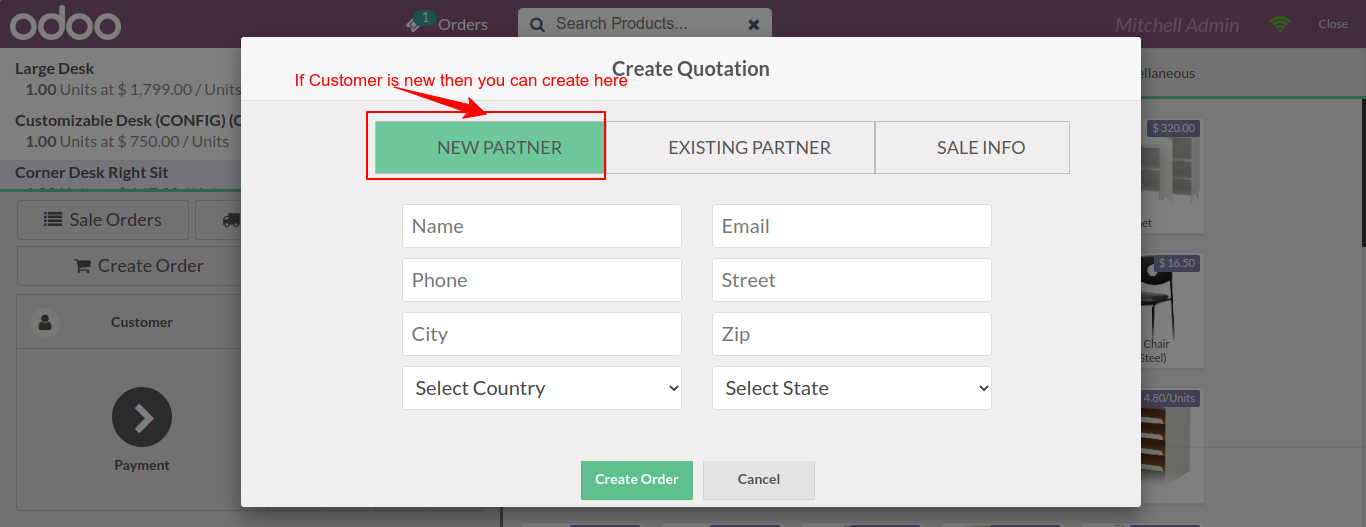Click the search magnifier icon
This screenshot has height=527, width=1366.
click(x=537, y=24)
